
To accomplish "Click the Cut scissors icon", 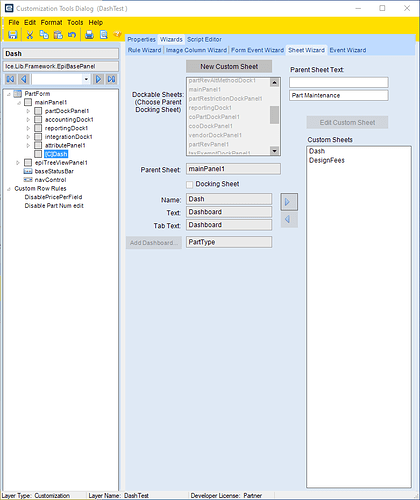I will (30, 35).
